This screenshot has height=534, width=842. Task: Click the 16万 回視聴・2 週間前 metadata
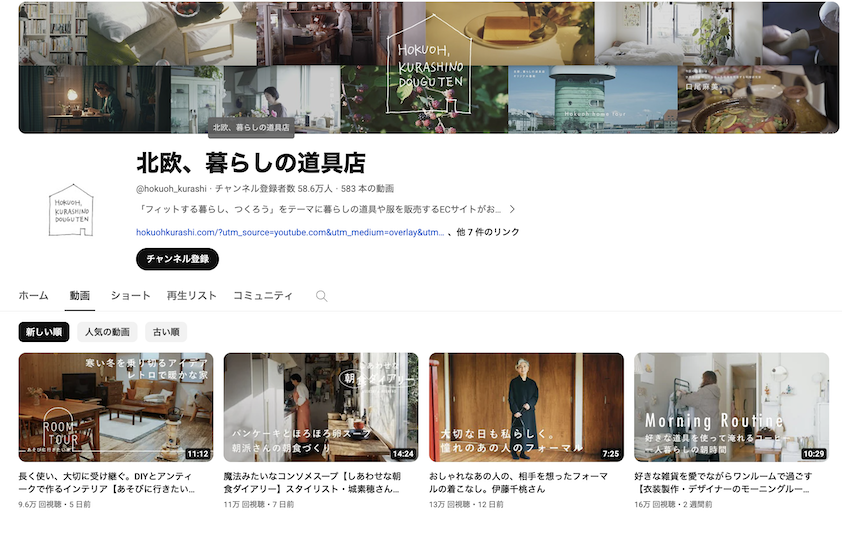(673, 504)
